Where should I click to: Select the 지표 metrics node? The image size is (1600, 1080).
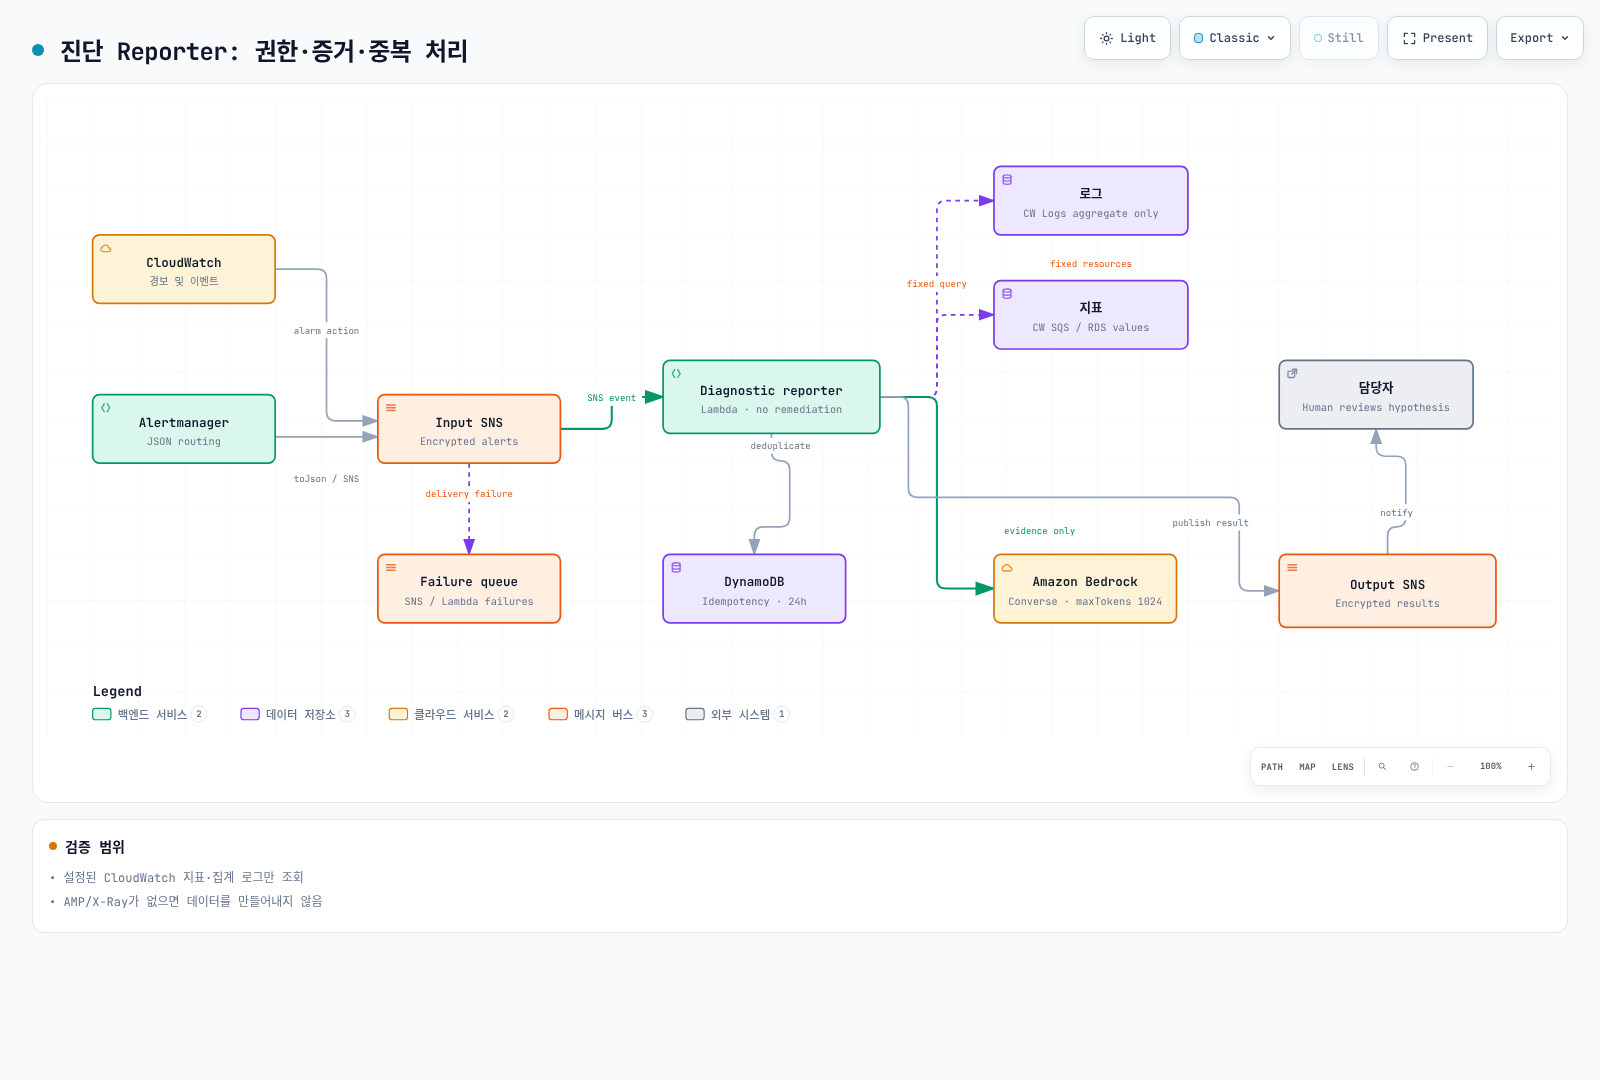(x=1091, y=315)
